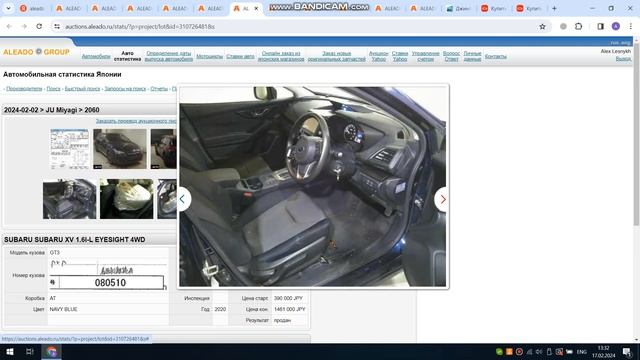Open the Ставки Yahoo navigation link
640x360 pixels.
pyautogui.click(x=400, y=56)
